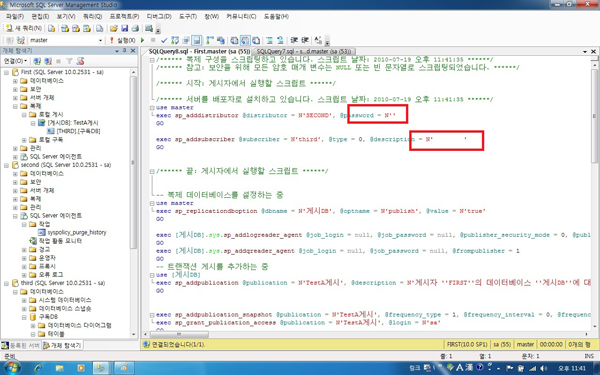Click the Object Explorer Connect icon beside 연결(O)
Image resolution: width=600 pixels, height=375 pixels.
[x=37, y=61]
